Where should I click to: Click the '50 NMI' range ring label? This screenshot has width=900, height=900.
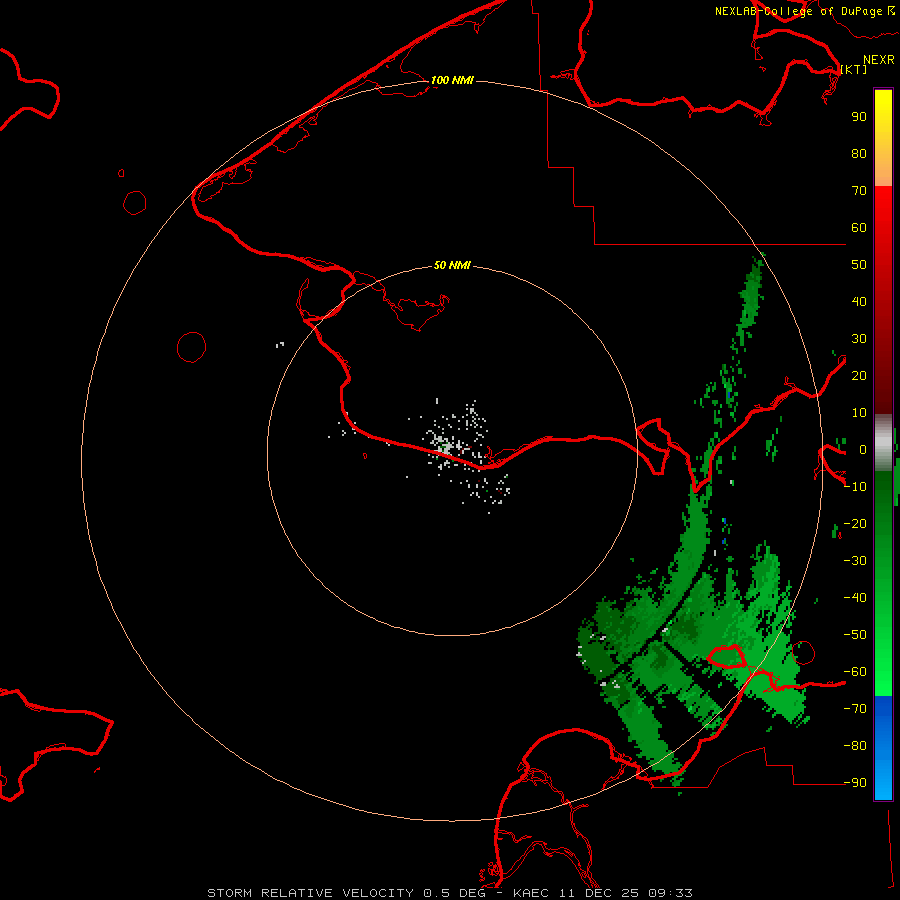(452, 265)
